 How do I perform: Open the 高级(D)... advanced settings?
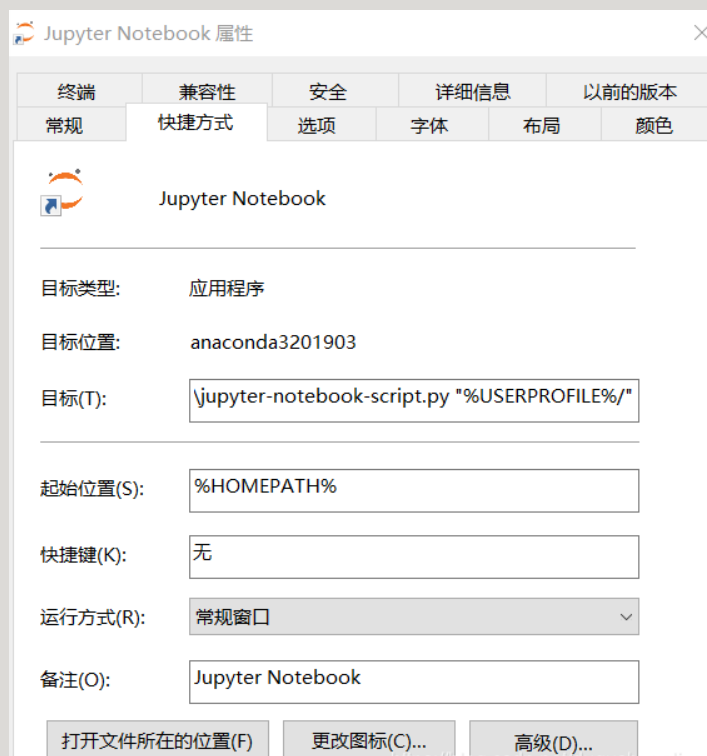click(554, 740)
